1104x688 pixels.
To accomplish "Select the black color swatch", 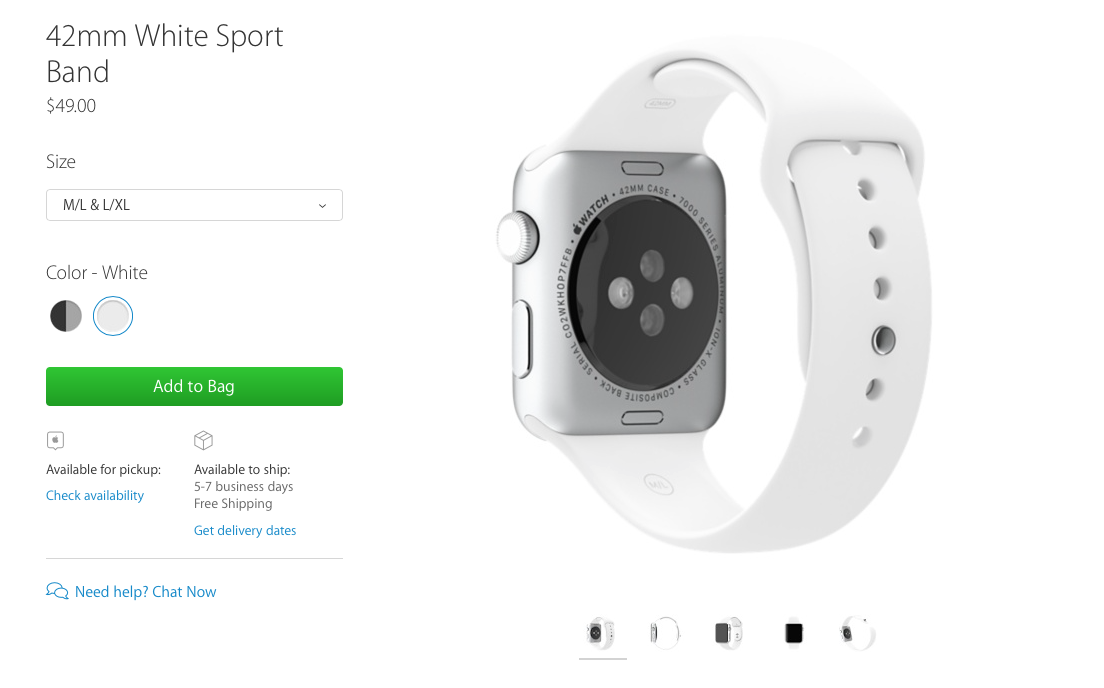I will pos(66,316).
